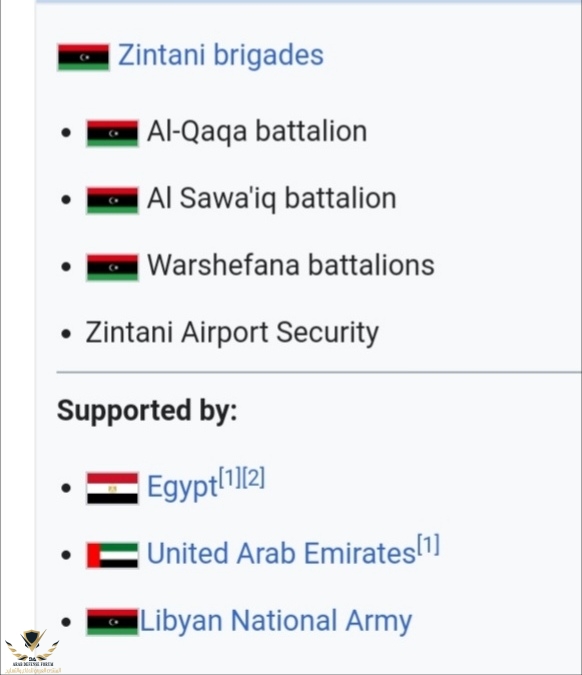The height and width of the screenshot is (675, 582).
Task: Click the flag next to Warshefana battalions
Action: click(x=112, y=267)
